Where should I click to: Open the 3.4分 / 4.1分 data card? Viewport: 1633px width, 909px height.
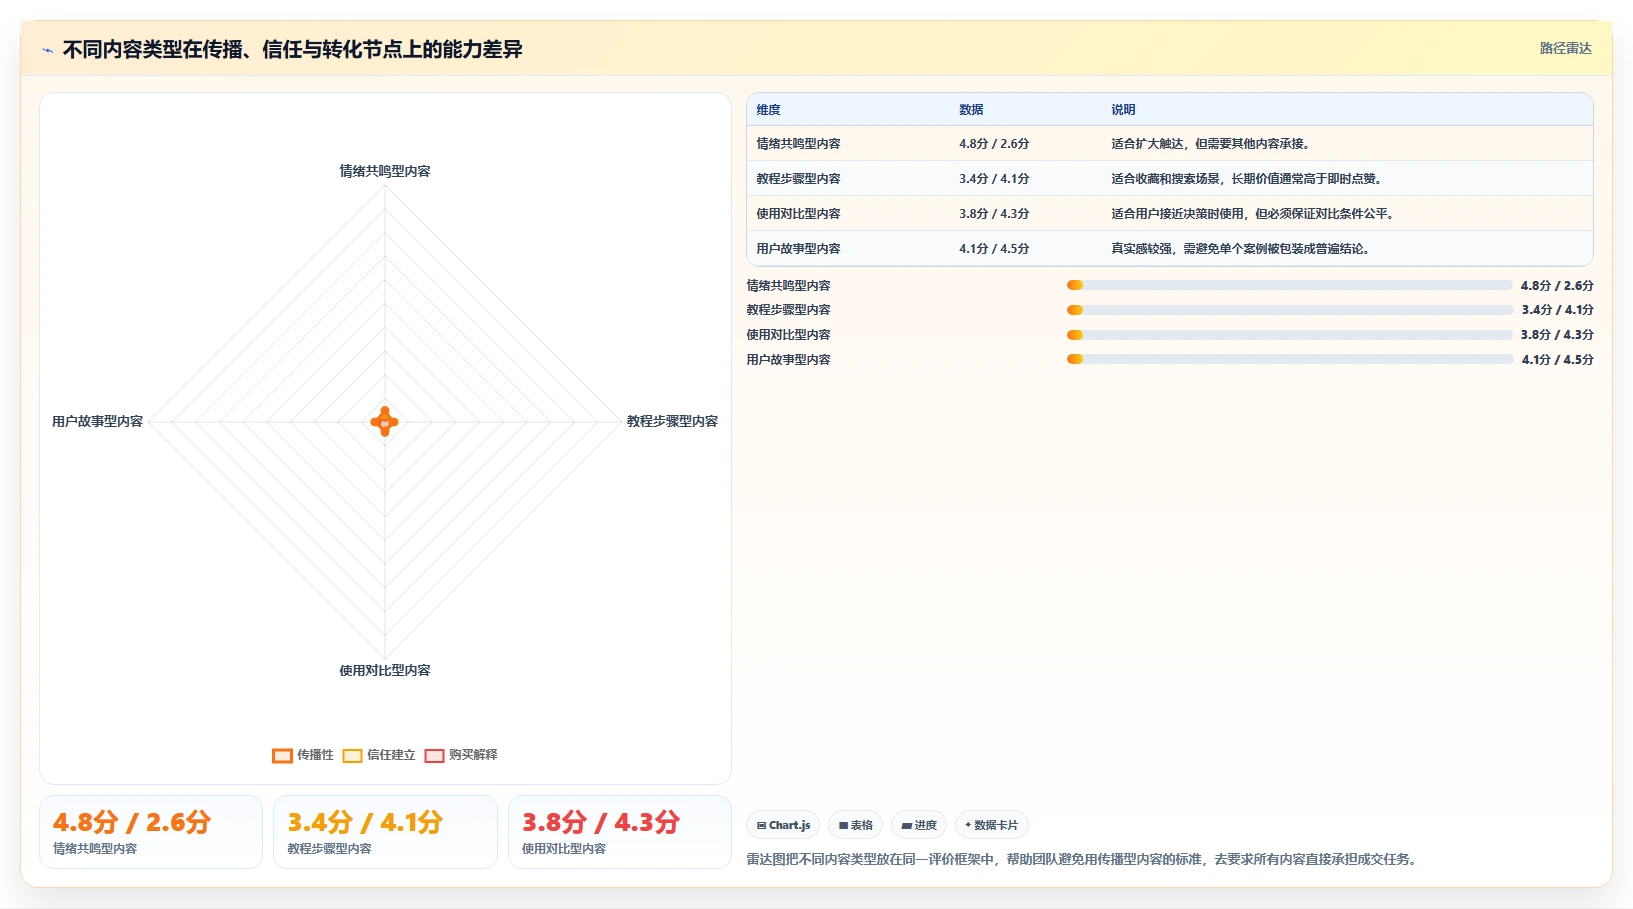pyautogui.click(x=385, y=832)
